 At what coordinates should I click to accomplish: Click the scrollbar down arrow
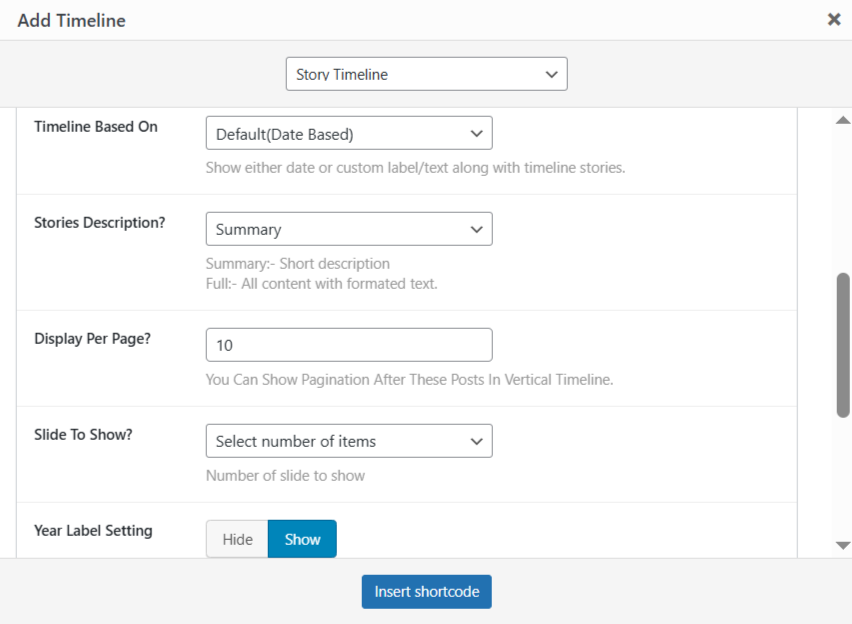[x=842, y=545]
